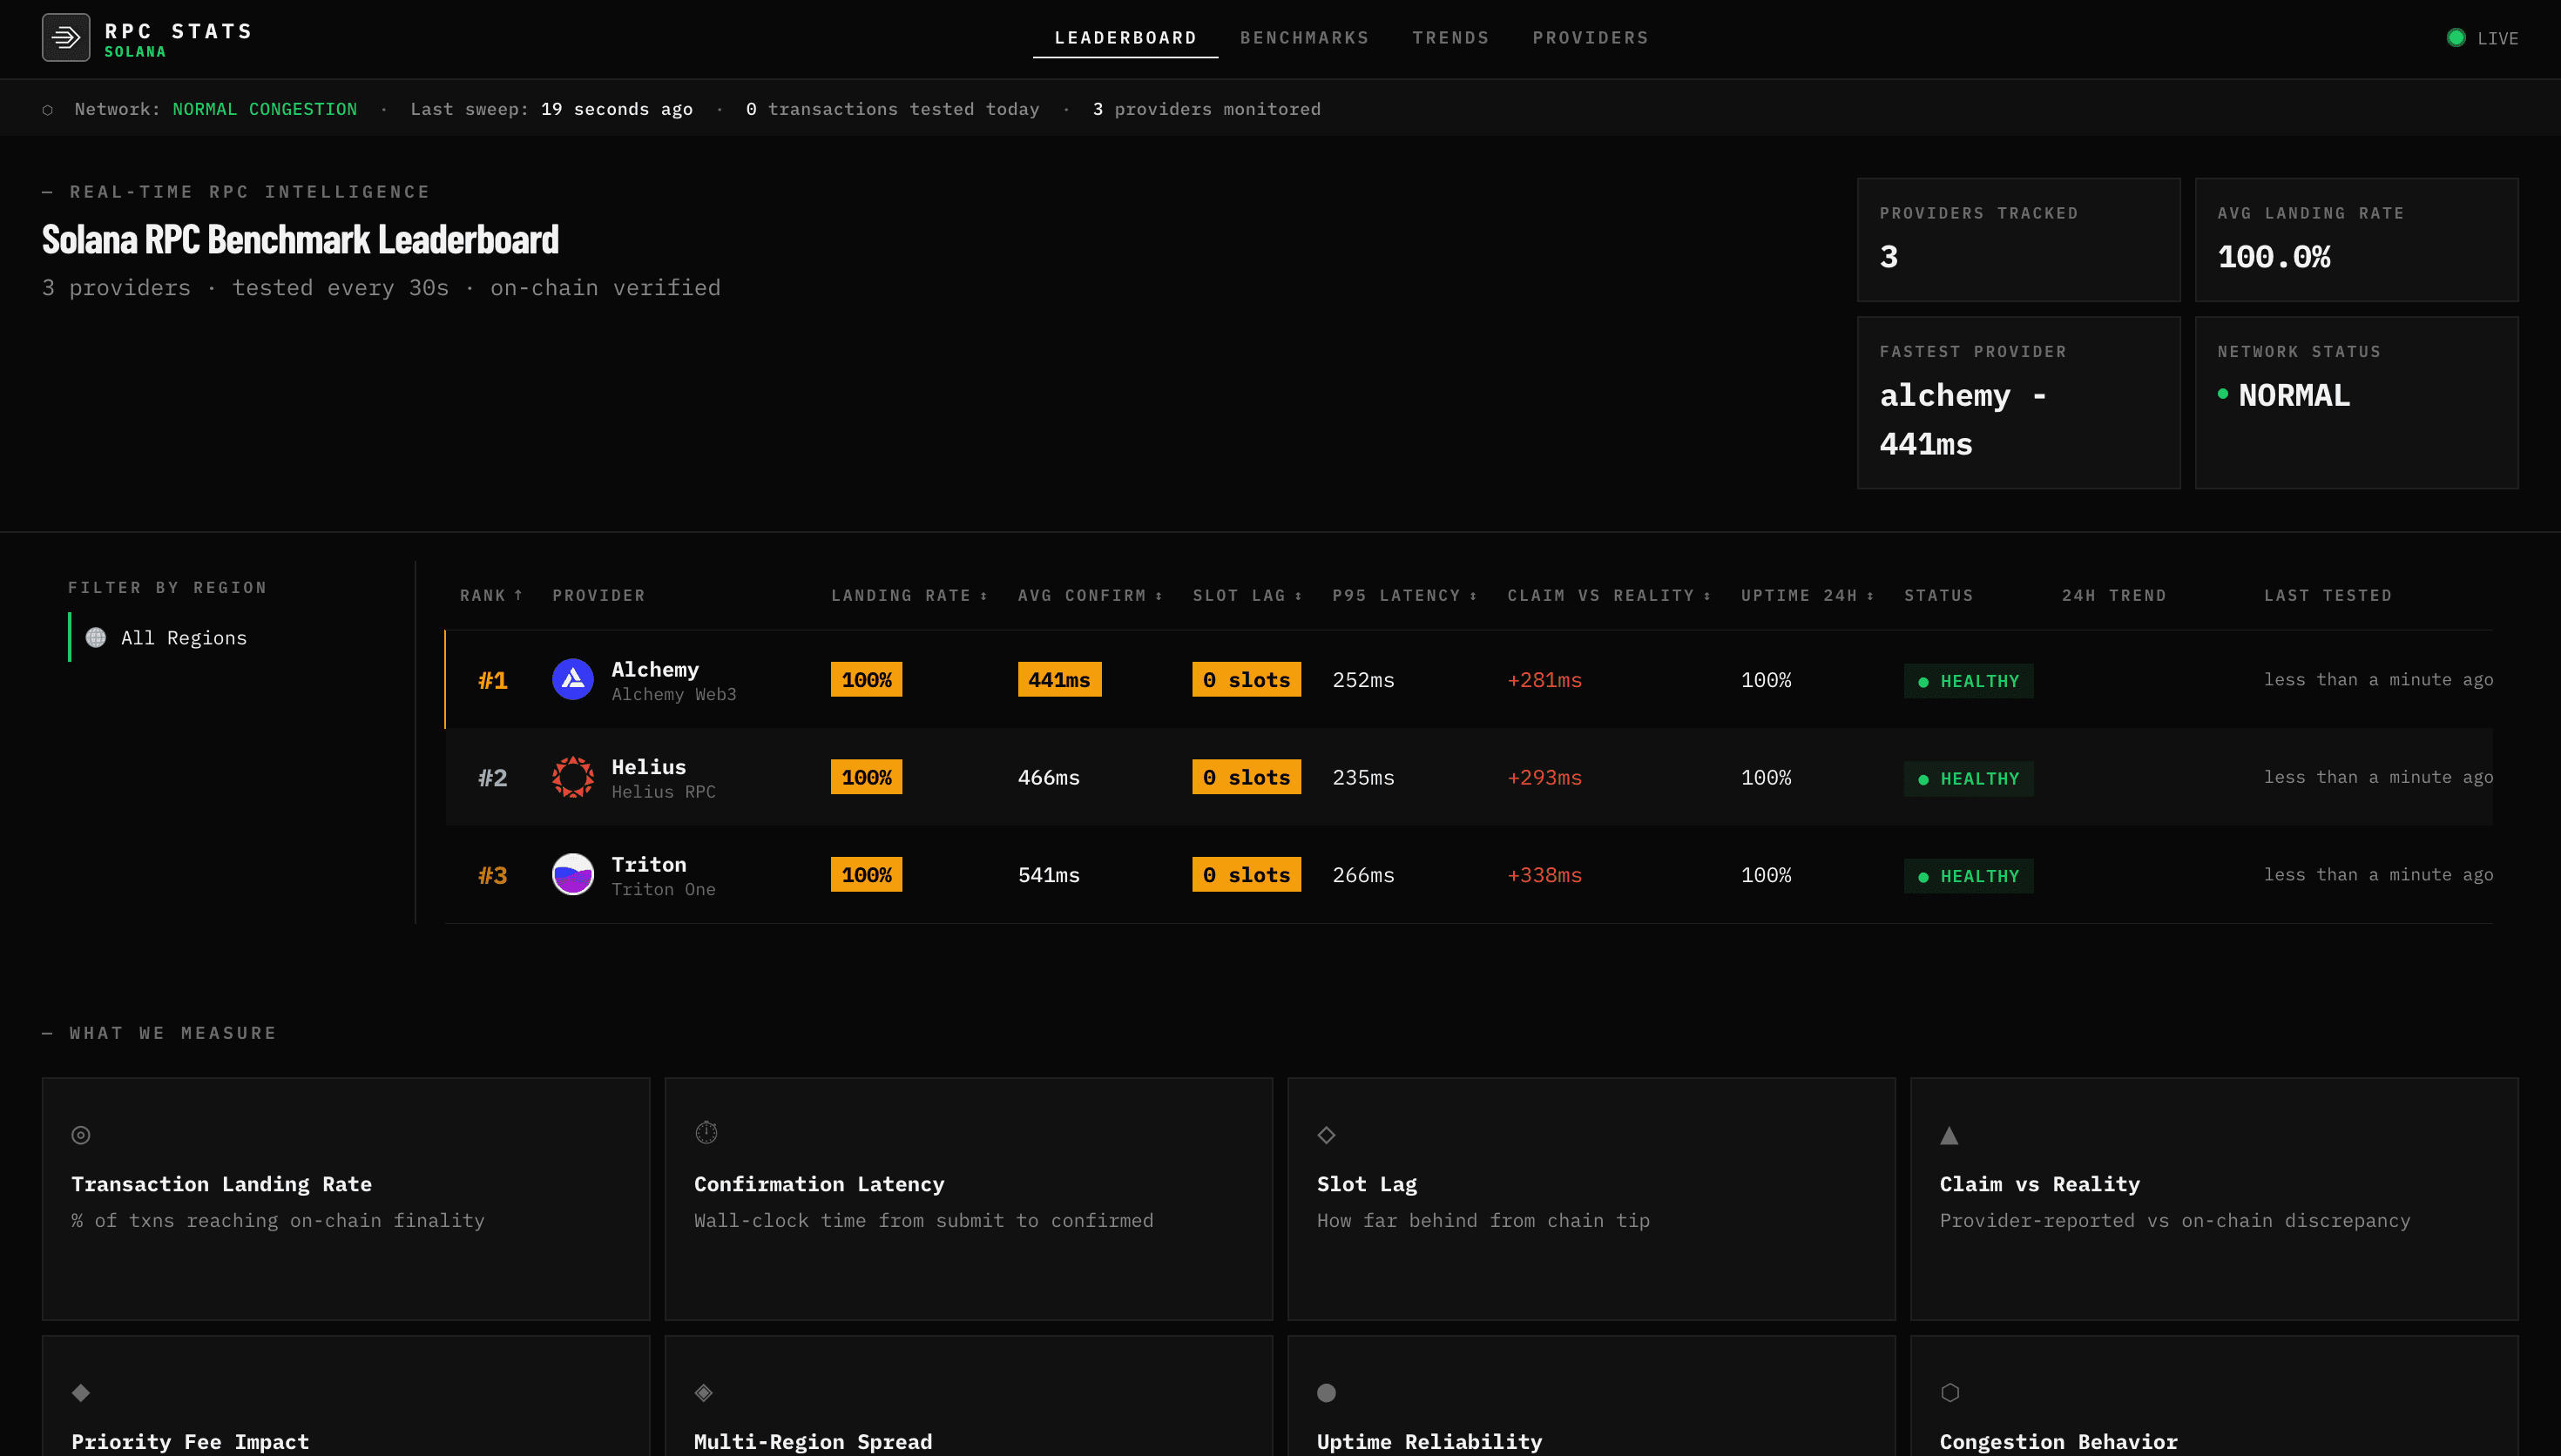Click Triton's 100% landing rate badge
The height and width of the screenshot is (1456, 2561).
tap(866, 875)
